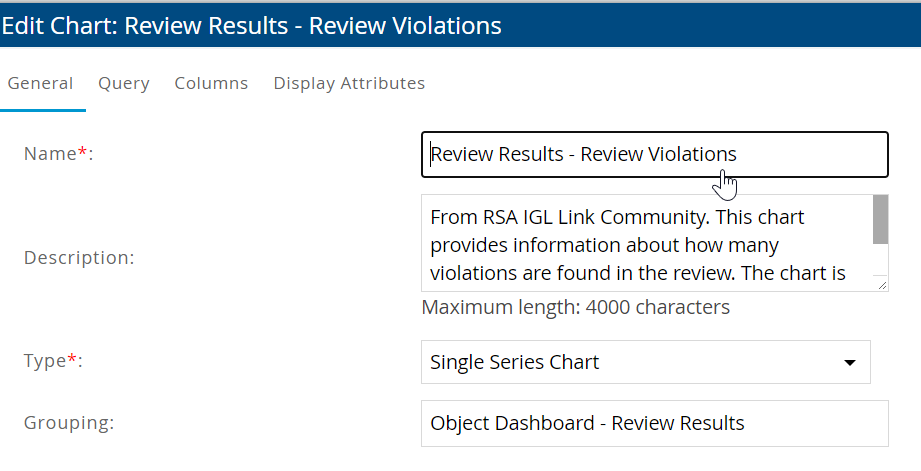The width and height of the screenshot is (921, 471).
Task: Click the Type dropdown arrow
Action: 850,362
